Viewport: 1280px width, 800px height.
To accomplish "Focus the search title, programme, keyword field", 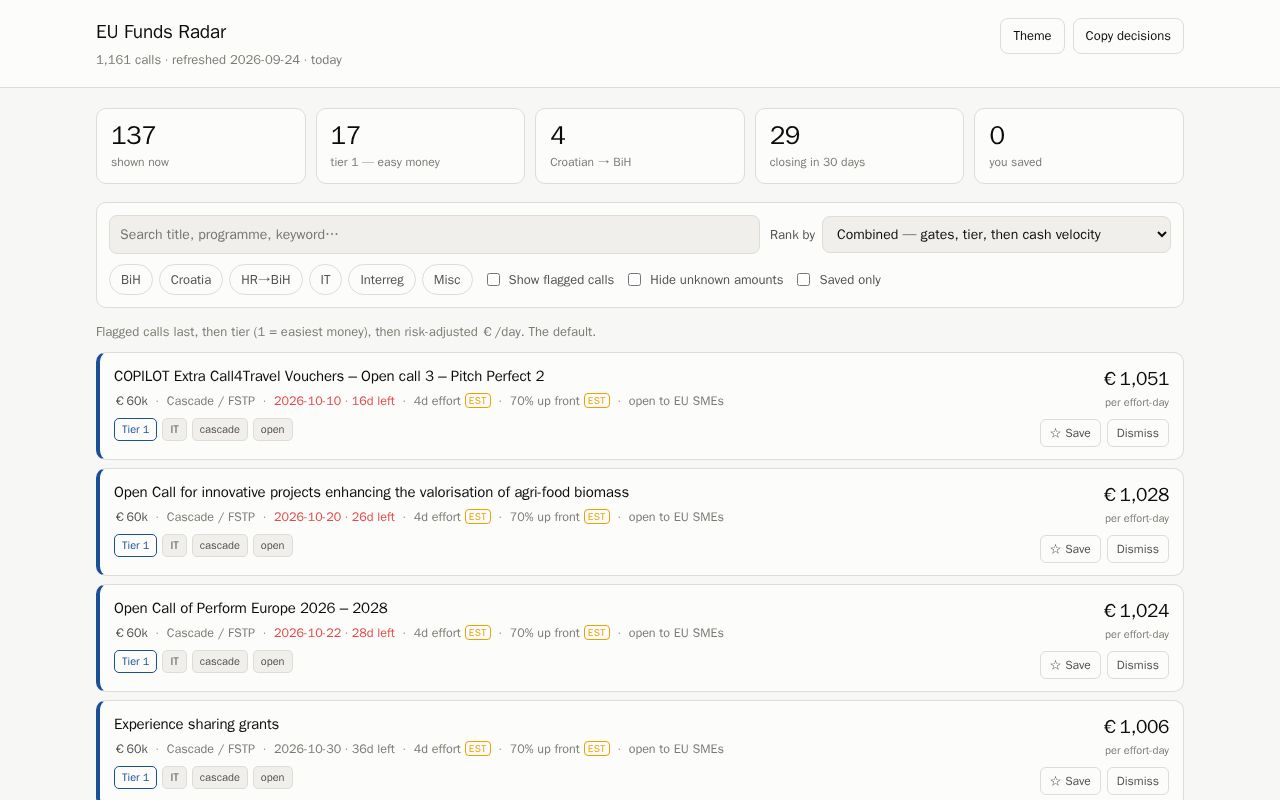I will (x=434, y=235).
